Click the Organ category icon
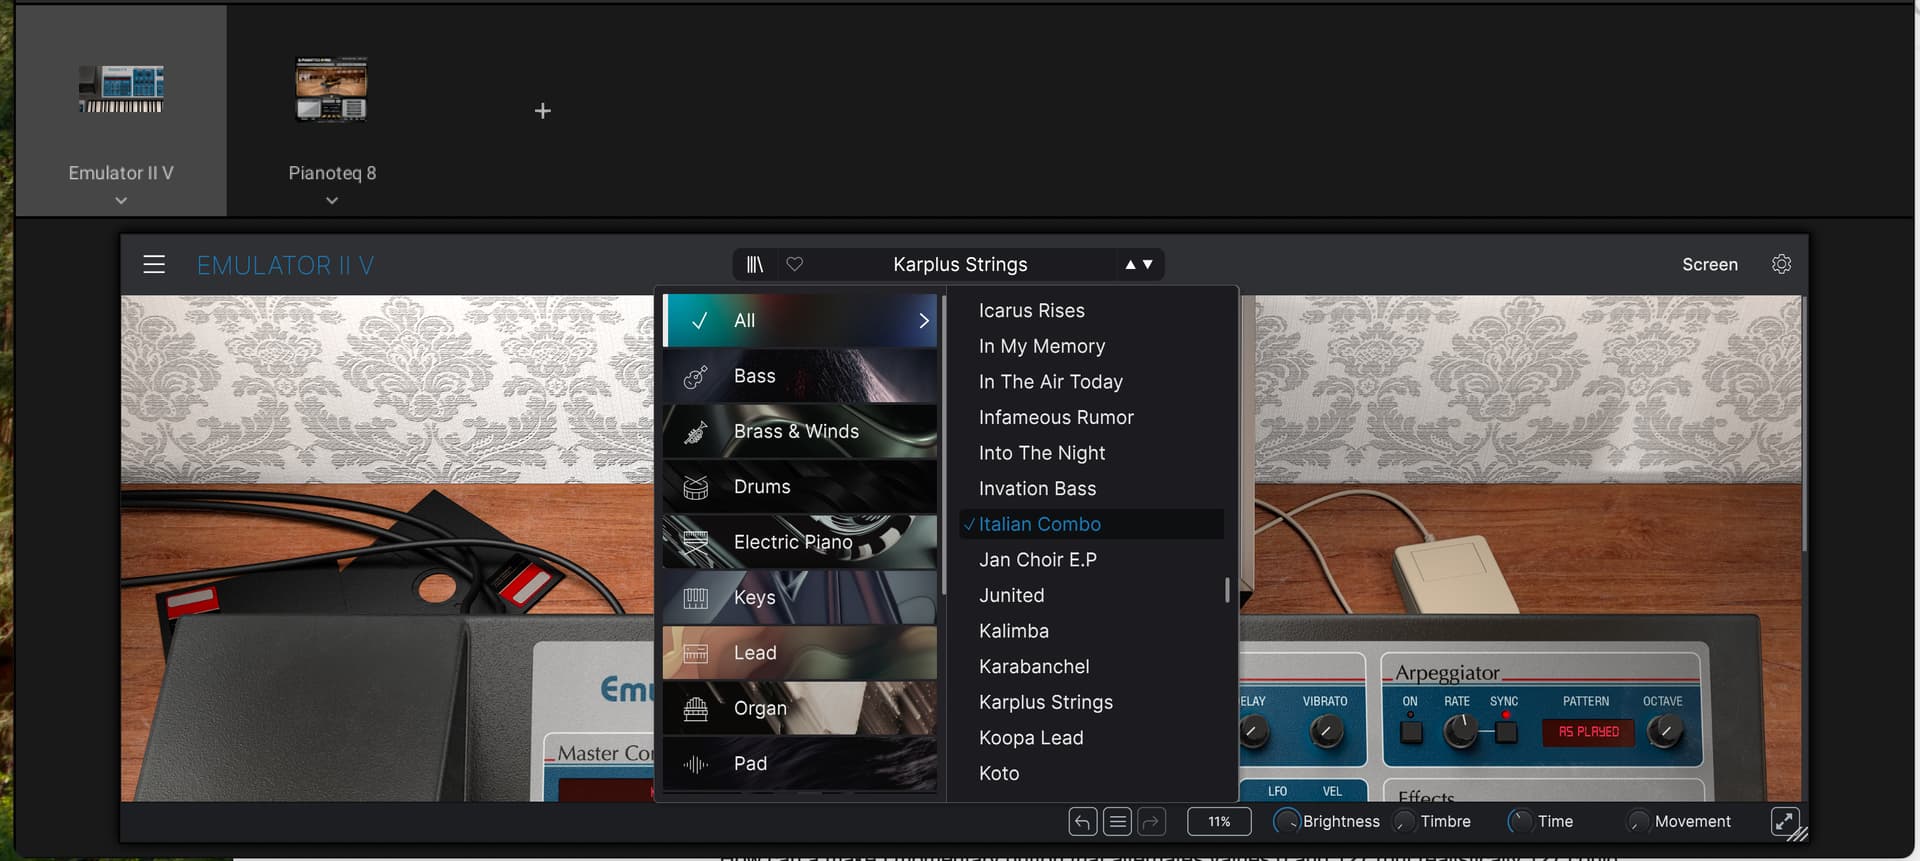Screen dimensions: 1920x861 (x=695, y=709)
